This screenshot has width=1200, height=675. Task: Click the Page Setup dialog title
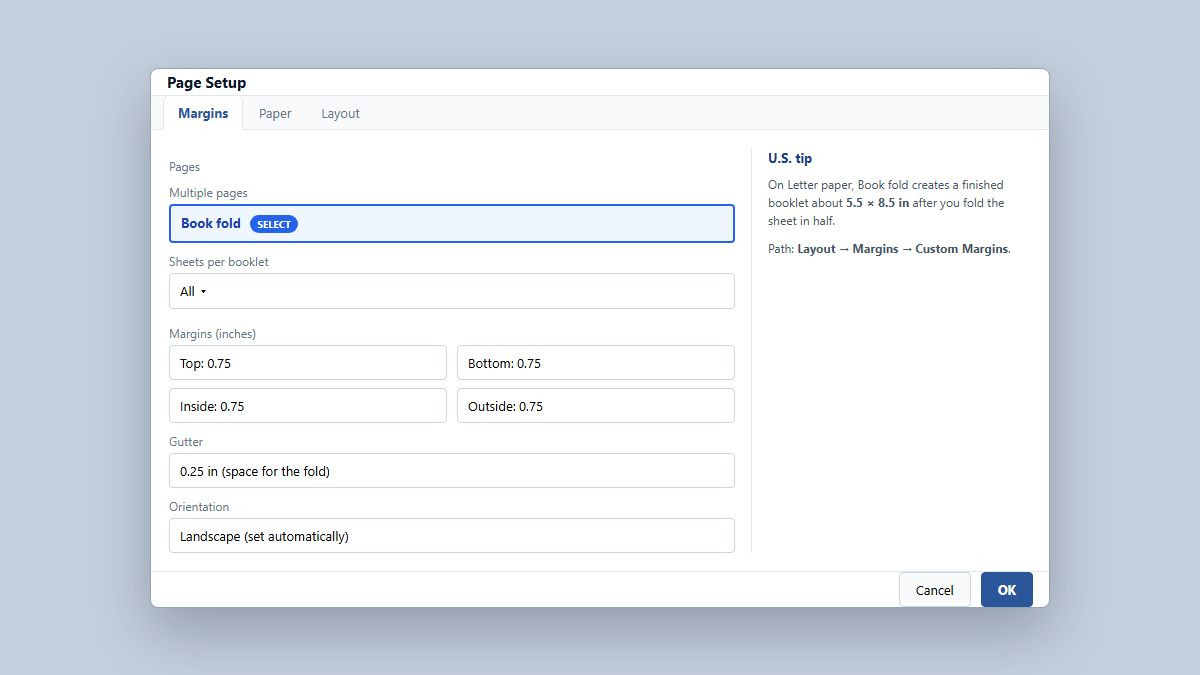[207, 82]
